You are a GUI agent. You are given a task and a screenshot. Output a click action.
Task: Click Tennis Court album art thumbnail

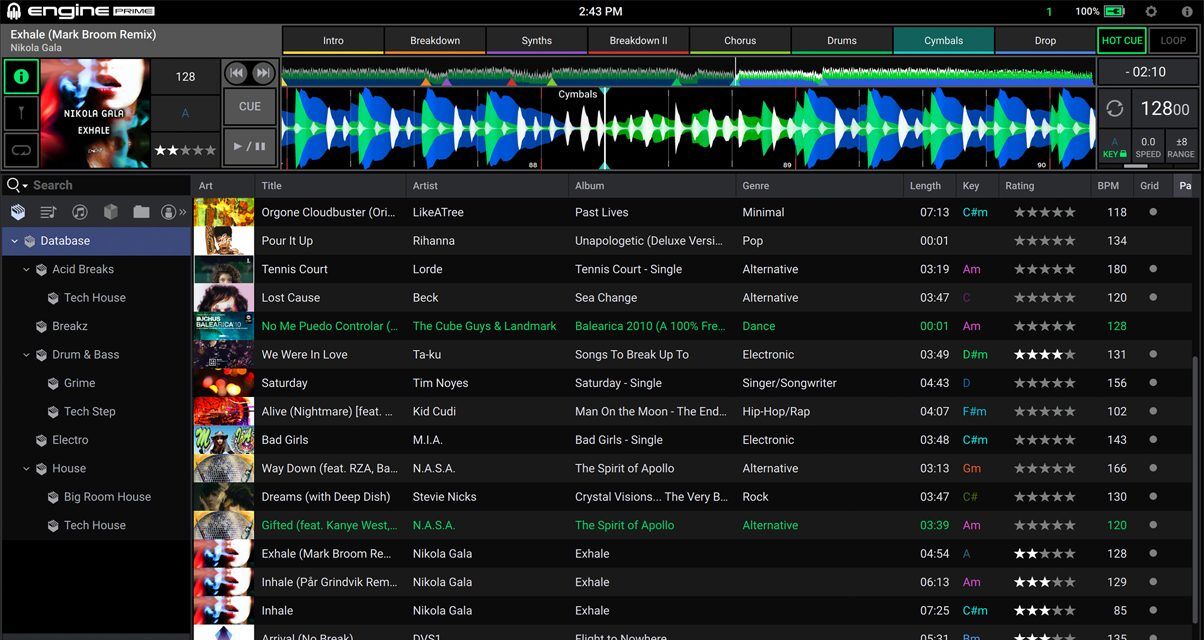point(223,270)
